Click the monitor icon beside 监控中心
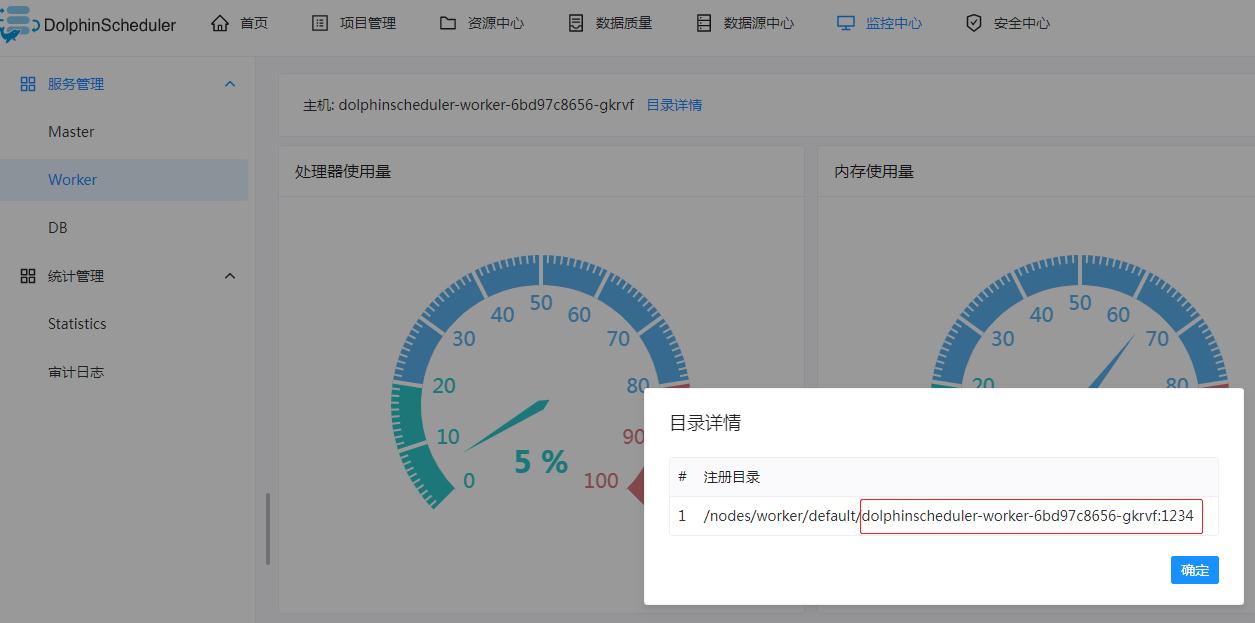Image resolution: width=1255 pixels, height=623 pixels. pyautogui.click(x=846, y=22)
